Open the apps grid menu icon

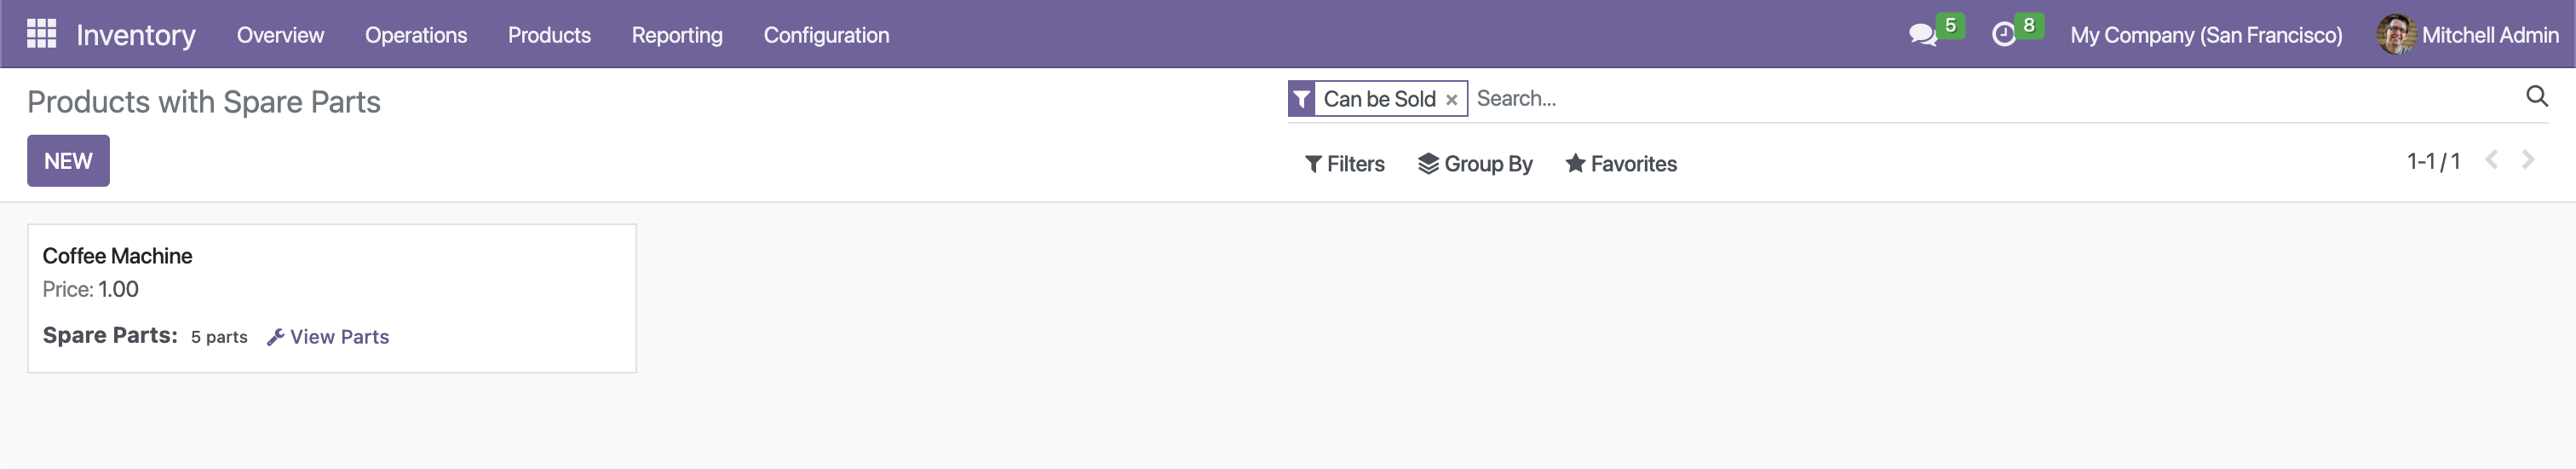point(41,34)
